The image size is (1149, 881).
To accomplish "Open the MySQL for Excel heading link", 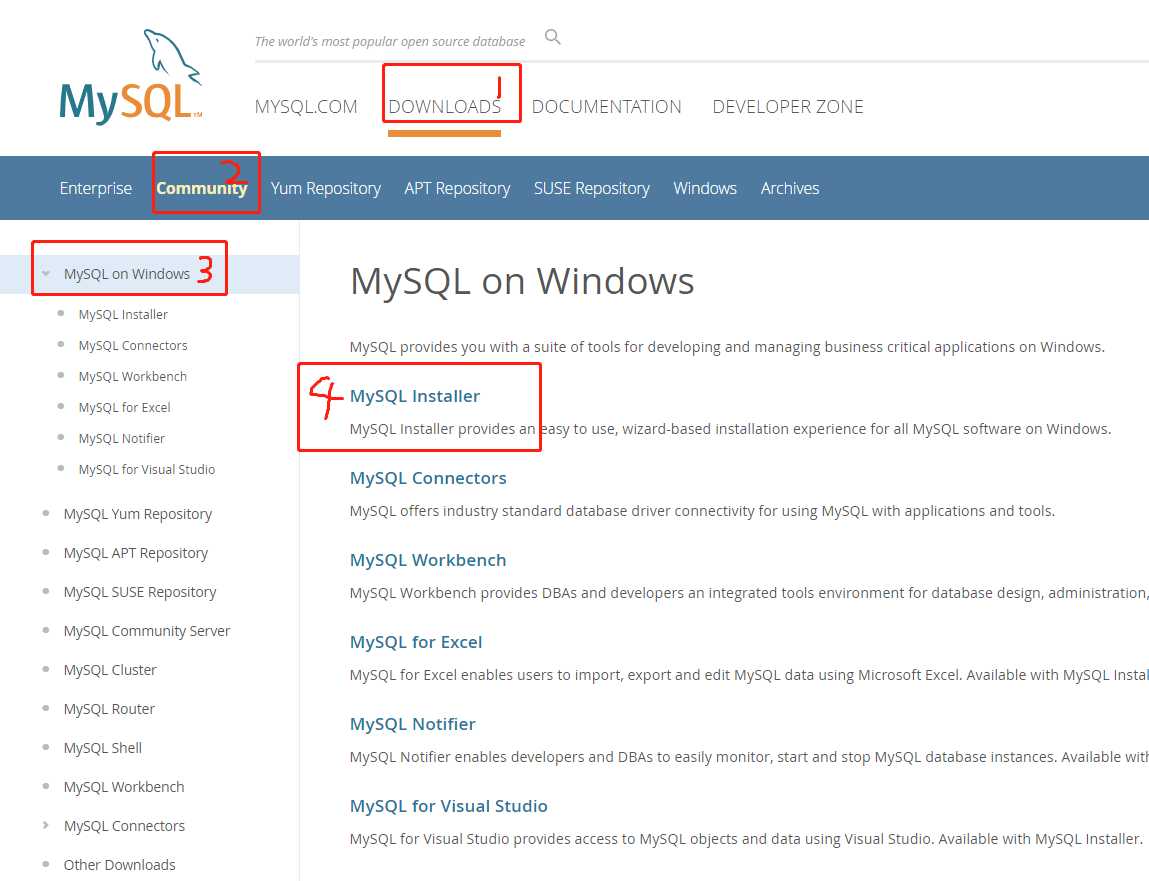I will pos(415,642).
